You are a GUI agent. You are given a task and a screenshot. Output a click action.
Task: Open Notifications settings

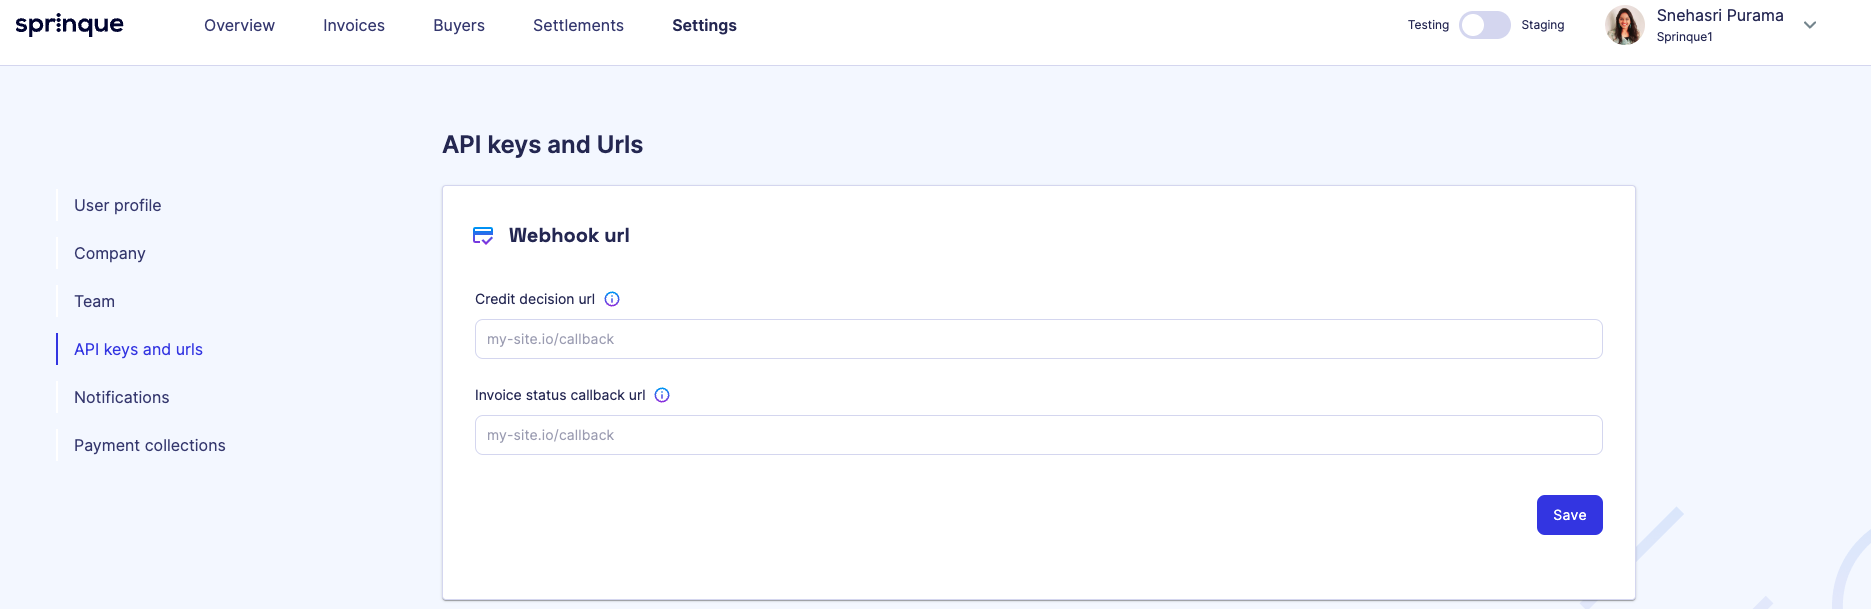pos(122,397)
